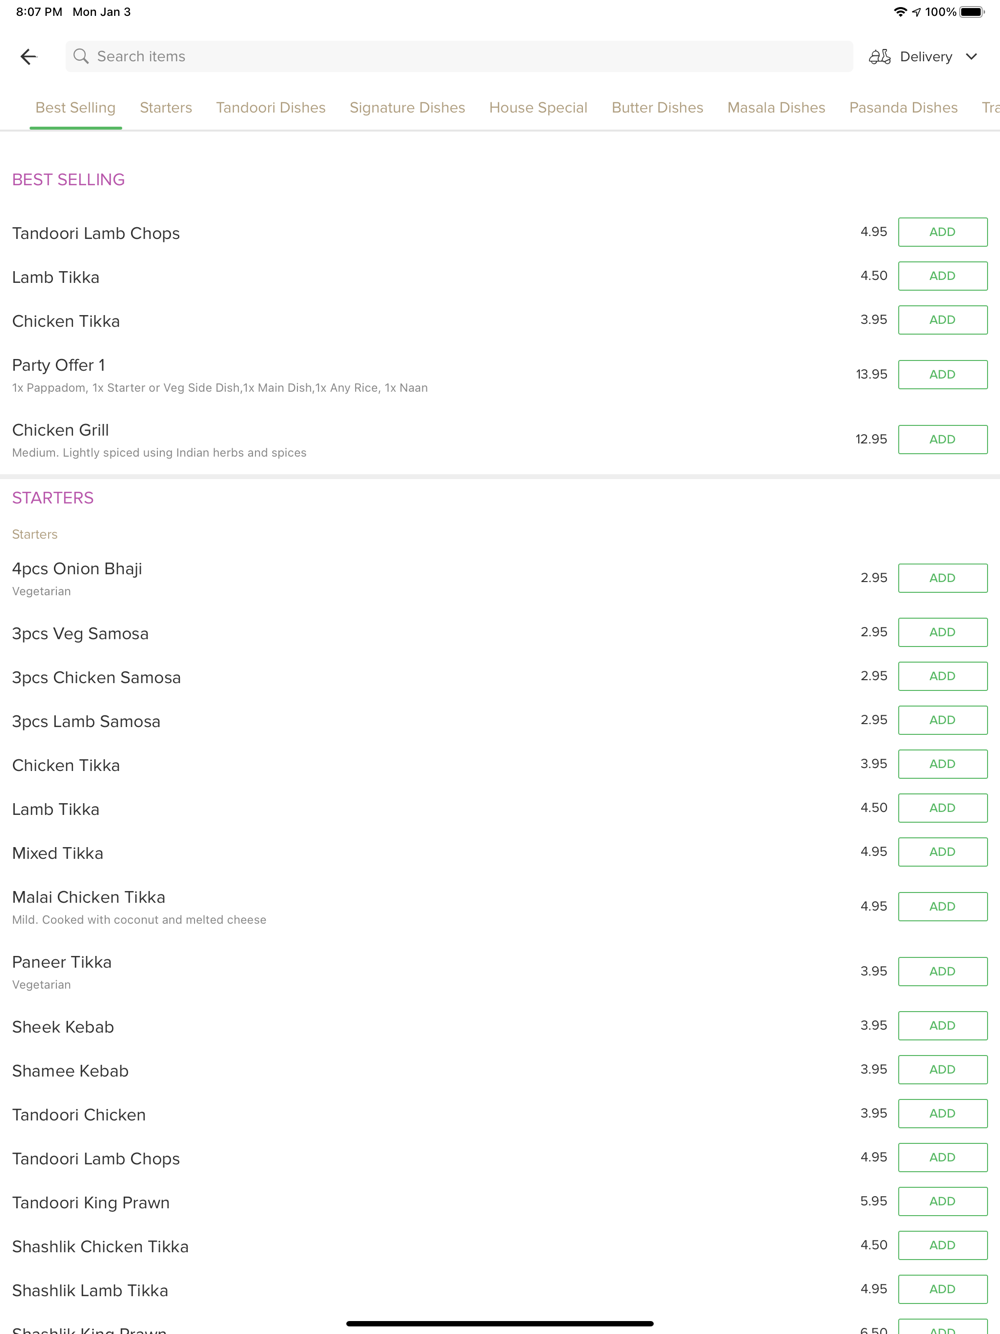Expand the Delivery chevron dropdown
Image resolution: width=1000 pixels, height=1334 pixels.
click(x=971, y=57)
